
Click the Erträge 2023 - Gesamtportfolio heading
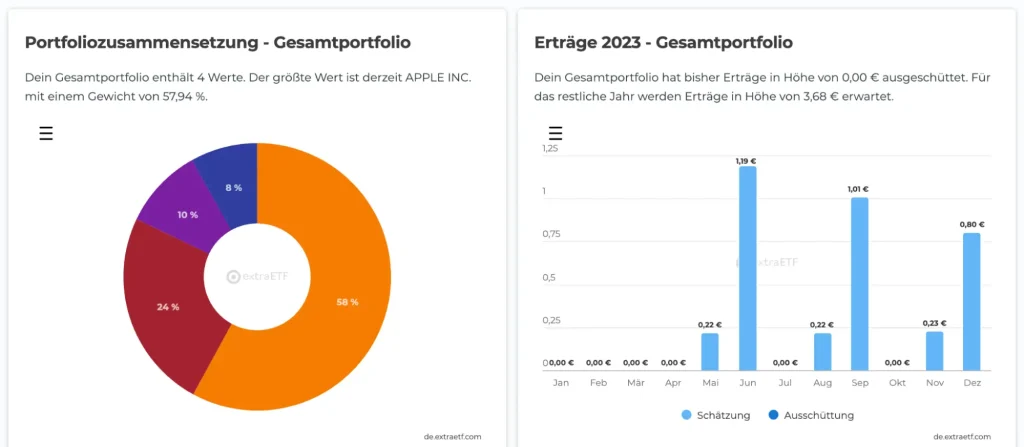(x=663, y=43)
